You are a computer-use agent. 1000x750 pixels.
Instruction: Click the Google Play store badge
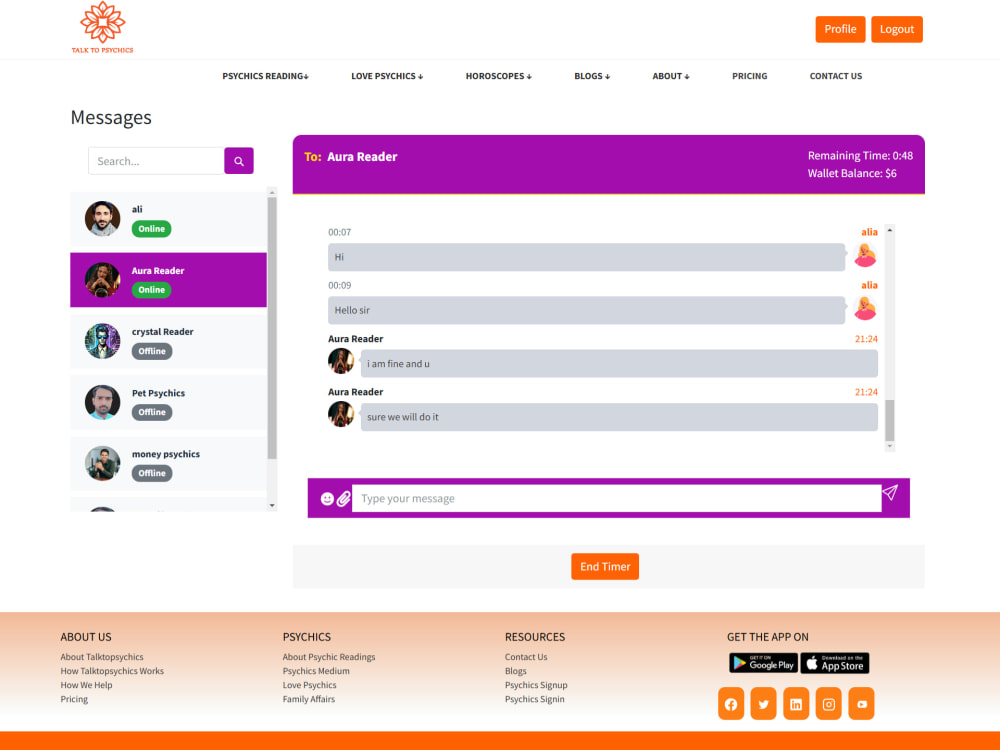(763, 663)
